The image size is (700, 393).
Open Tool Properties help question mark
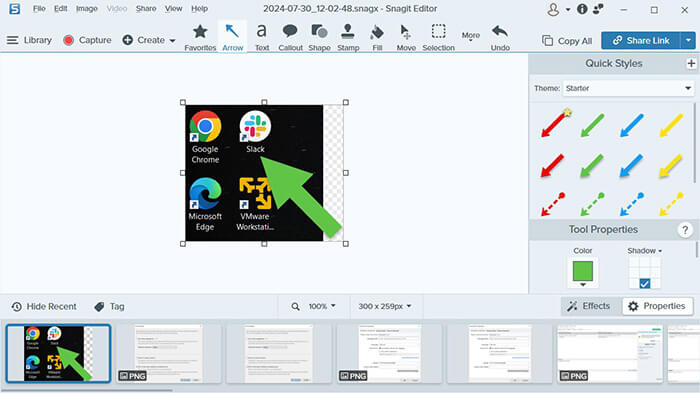(x=685, y=230)
